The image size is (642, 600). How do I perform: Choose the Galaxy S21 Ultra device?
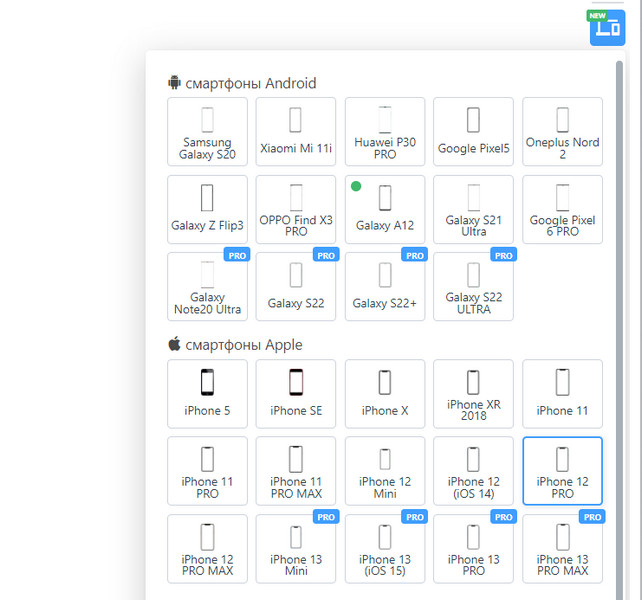point(473,209)
